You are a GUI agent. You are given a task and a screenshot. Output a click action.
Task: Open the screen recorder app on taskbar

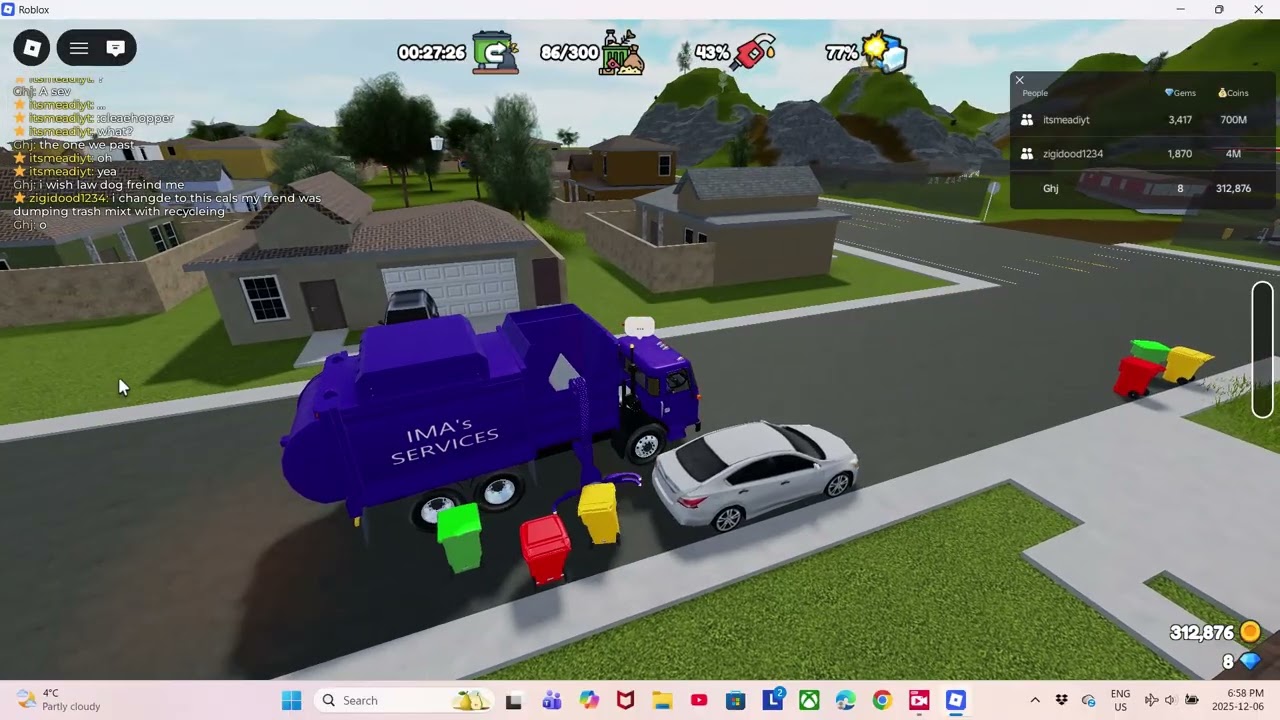coord(919,700)
